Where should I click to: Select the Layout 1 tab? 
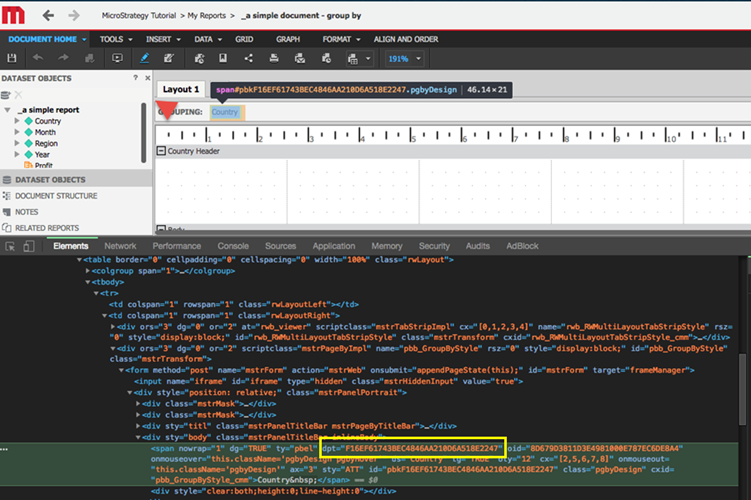pos(181,89)
